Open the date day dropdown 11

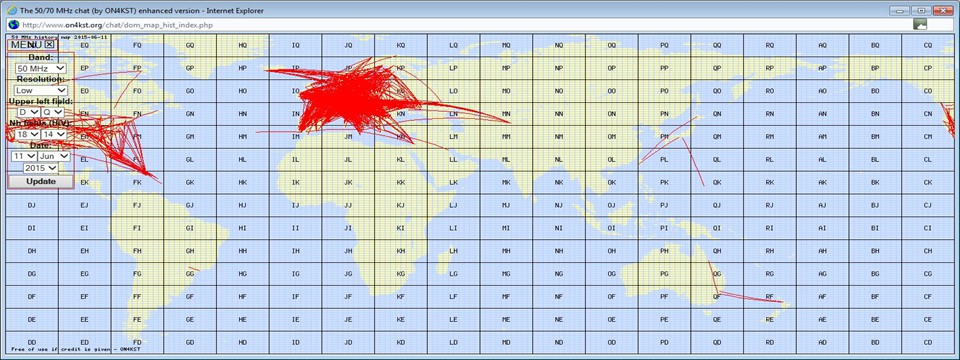(x=24, y=156)
